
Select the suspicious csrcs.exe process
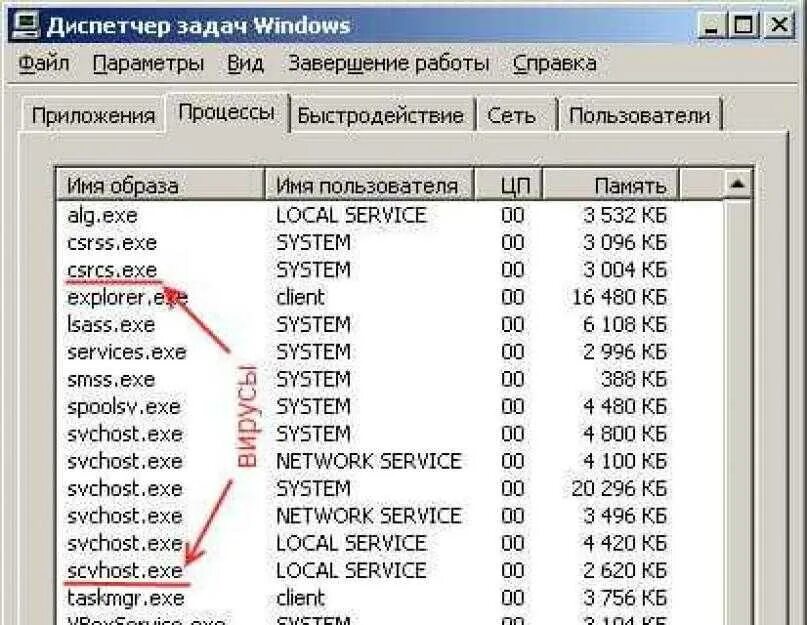click(x=112, y=270)
